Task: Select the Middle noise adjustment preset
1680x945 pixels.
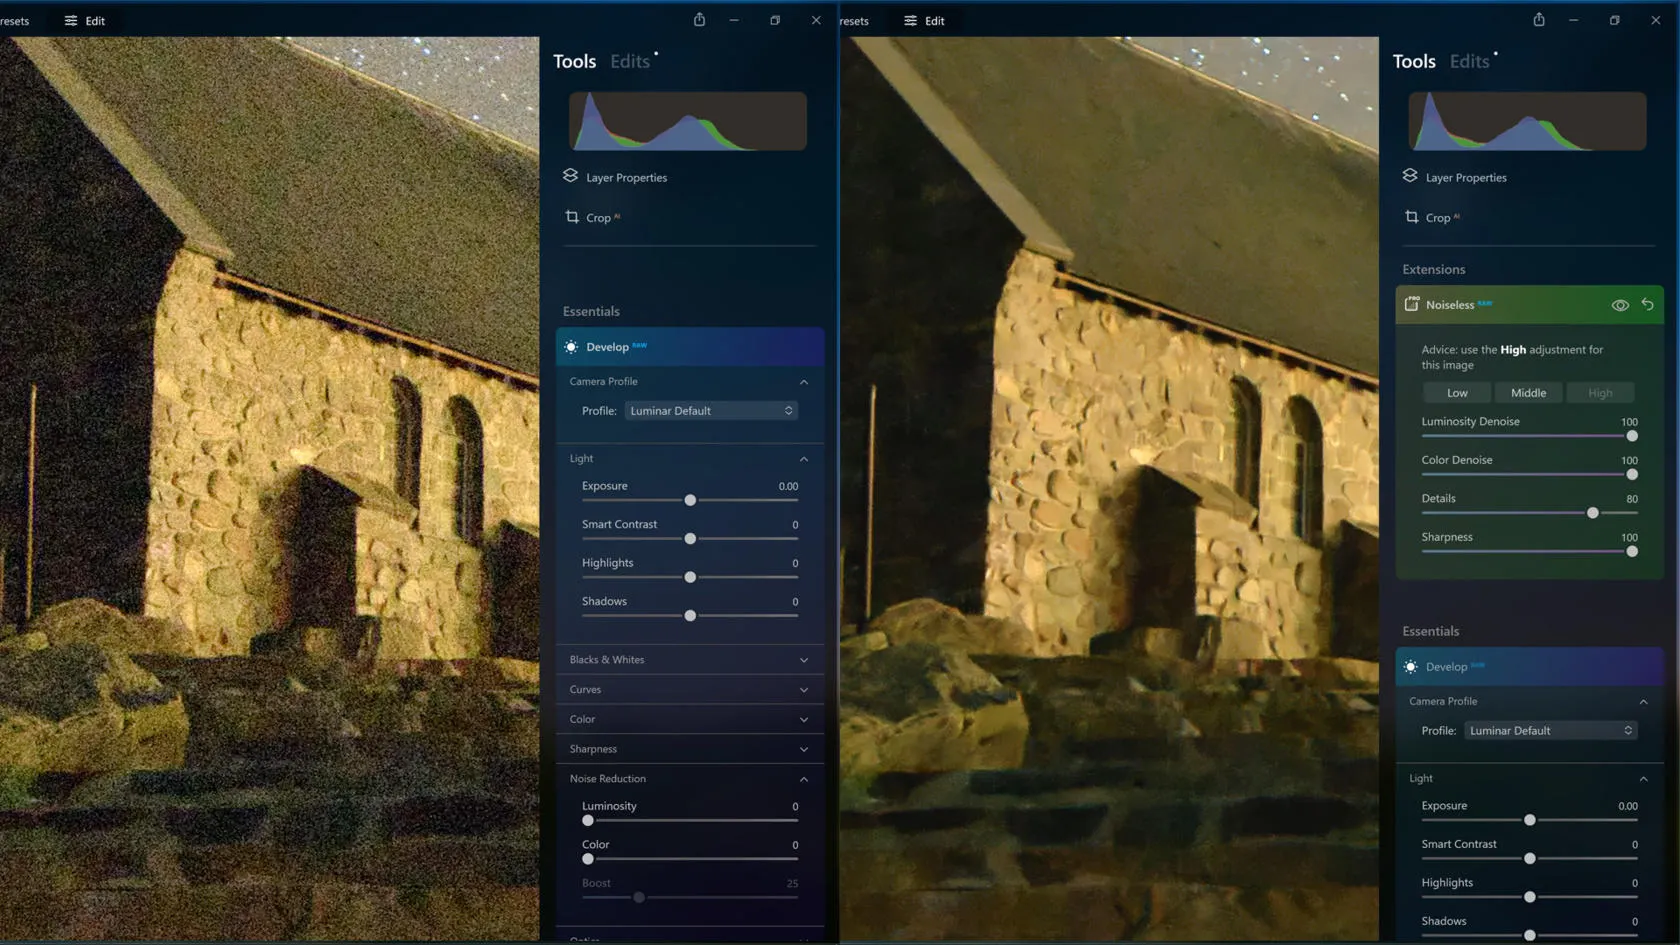Action: pos(1527,393)
